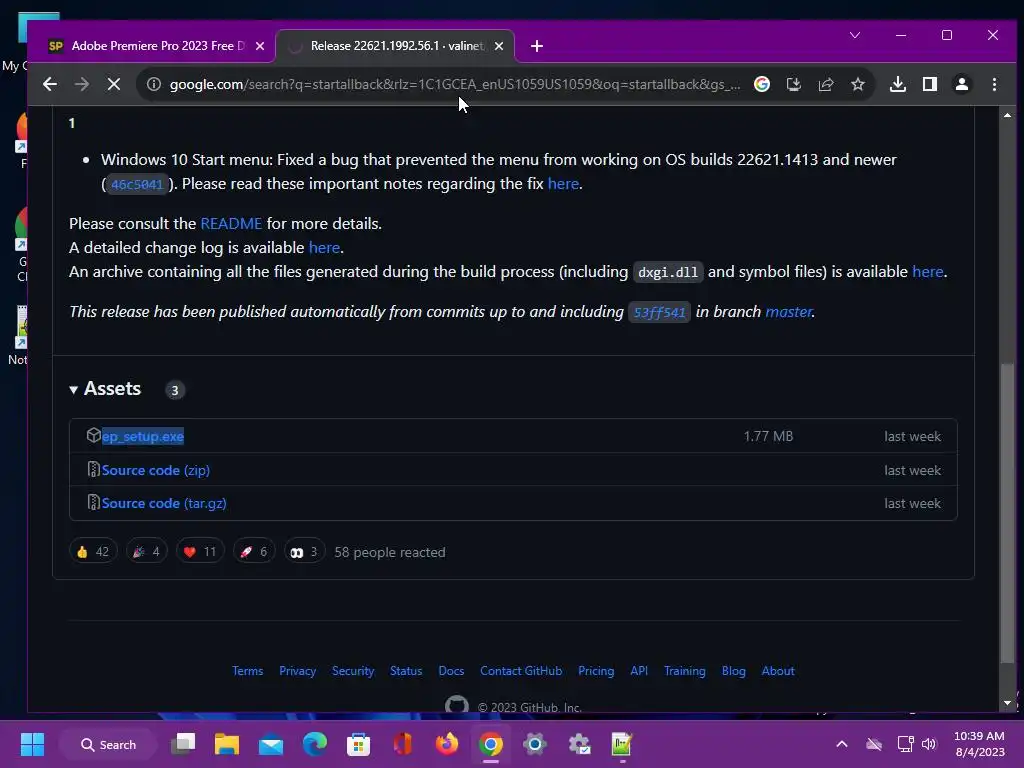1024x768 pixels.
Task: Open commit 53ff541 link
Action: click(x=659, y=312)
